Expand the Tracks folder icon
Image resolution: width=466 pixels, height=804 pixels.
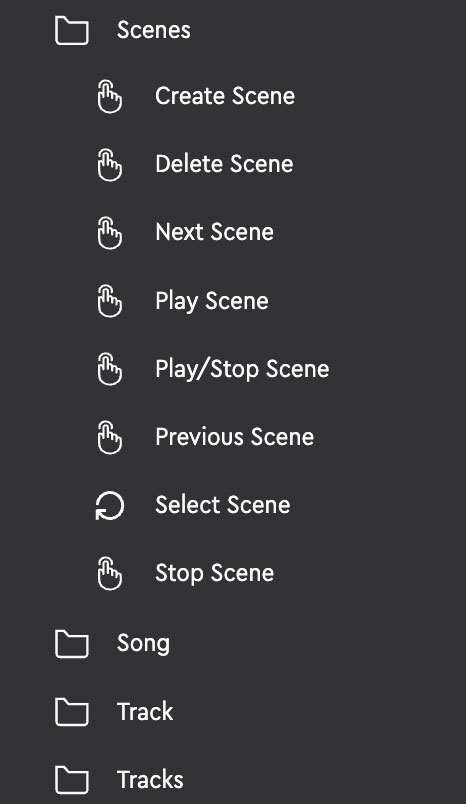coord(72,779)
